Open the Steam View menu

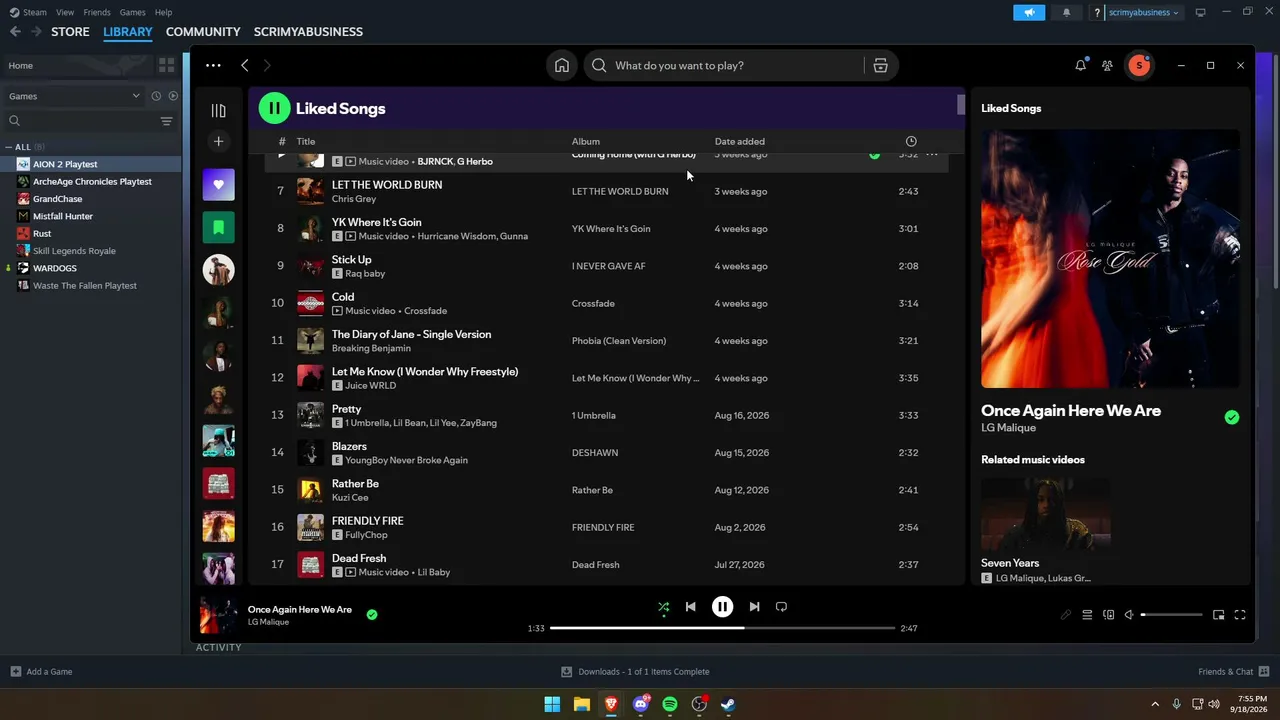[x=65, y=12]
